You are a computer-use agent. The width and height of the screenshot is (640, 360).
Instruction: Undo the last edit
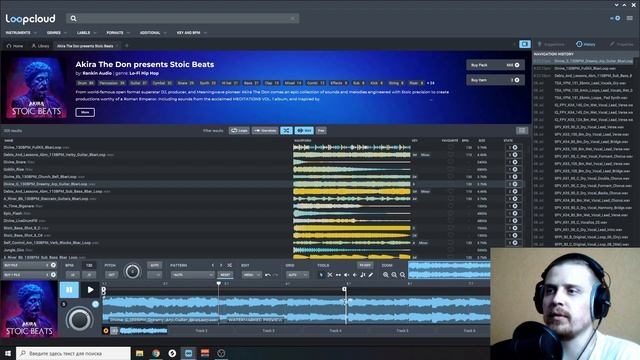[x=268, y=275]
